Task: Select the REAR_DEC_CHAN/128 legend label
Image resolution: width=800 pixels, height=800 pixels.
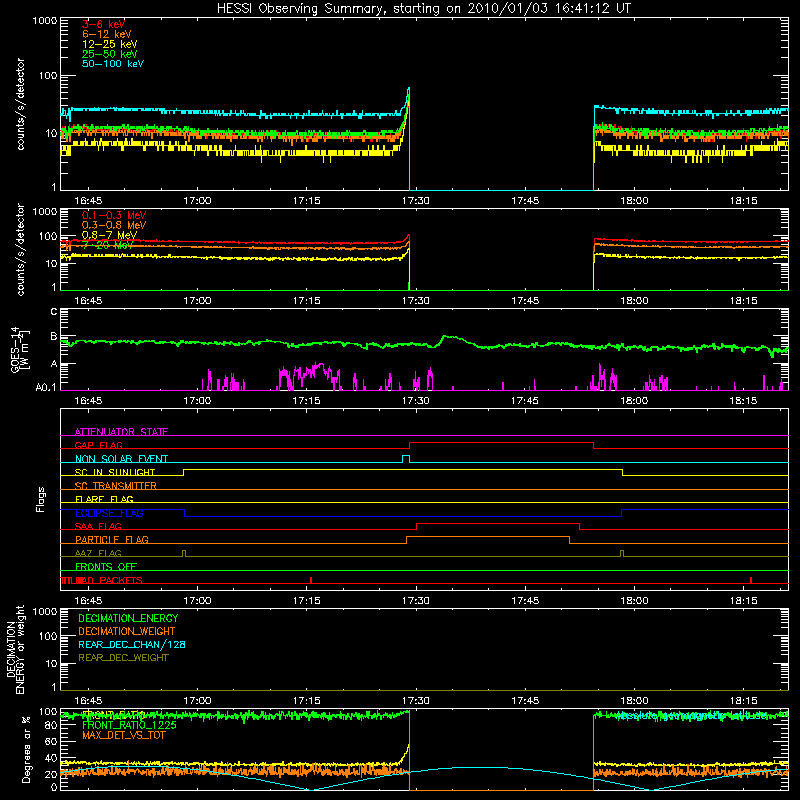Action: coord(132,644)
